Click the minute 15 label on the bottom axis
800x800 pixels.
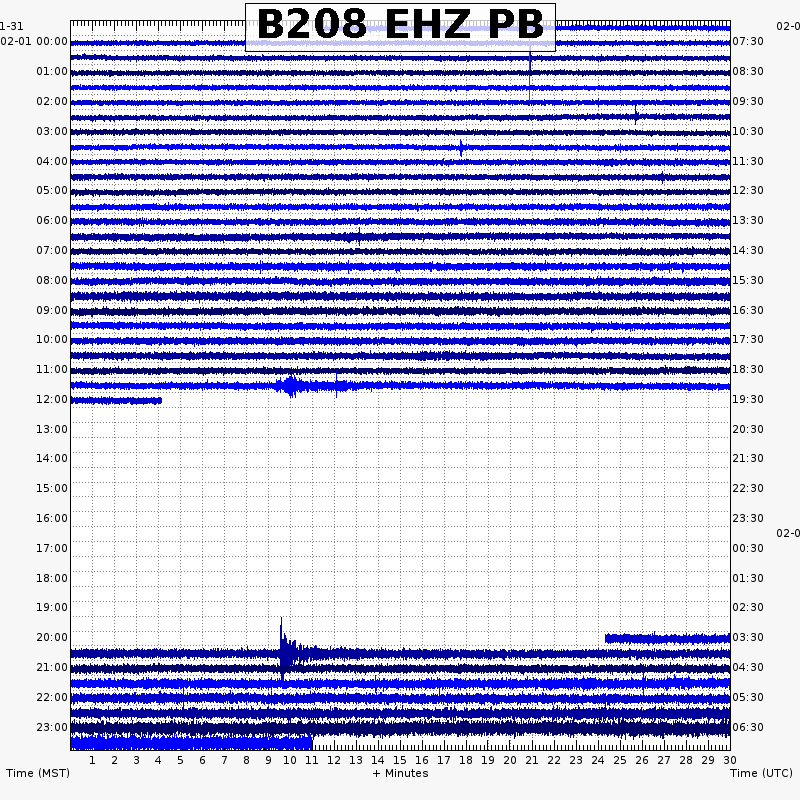pos(400,760)
